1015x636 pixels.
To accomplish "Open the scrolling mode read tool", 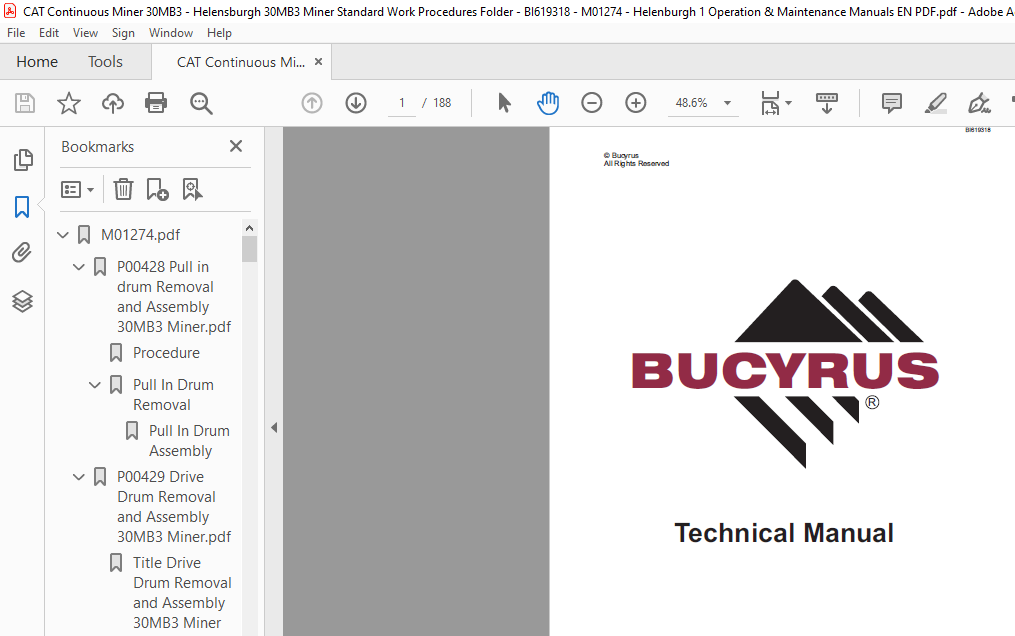I will point(827,103).
